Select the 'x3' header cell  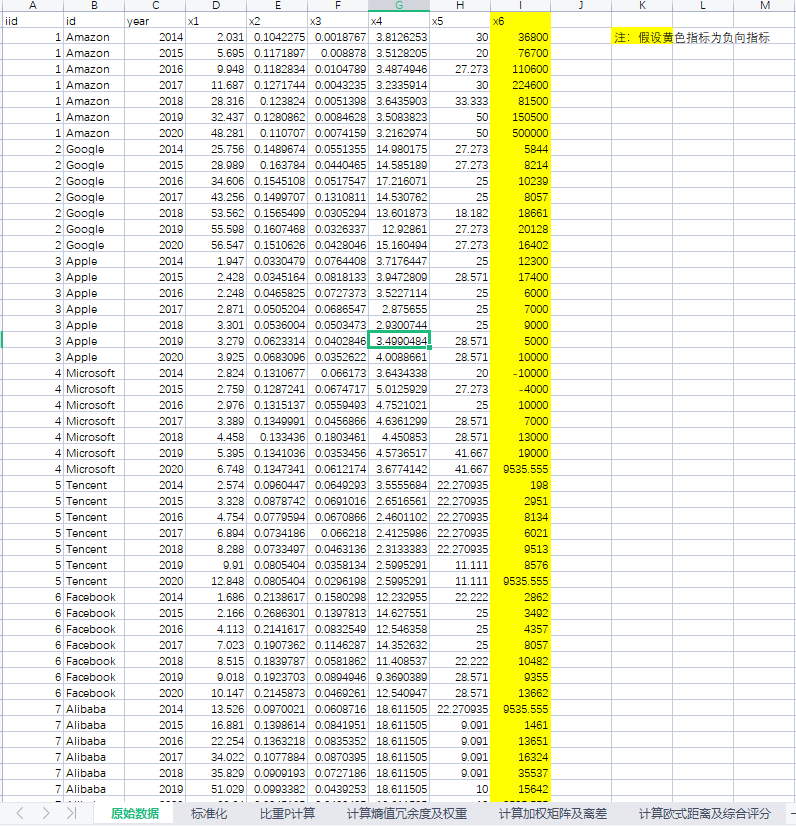pyautogui.click(x=338, y=21)
